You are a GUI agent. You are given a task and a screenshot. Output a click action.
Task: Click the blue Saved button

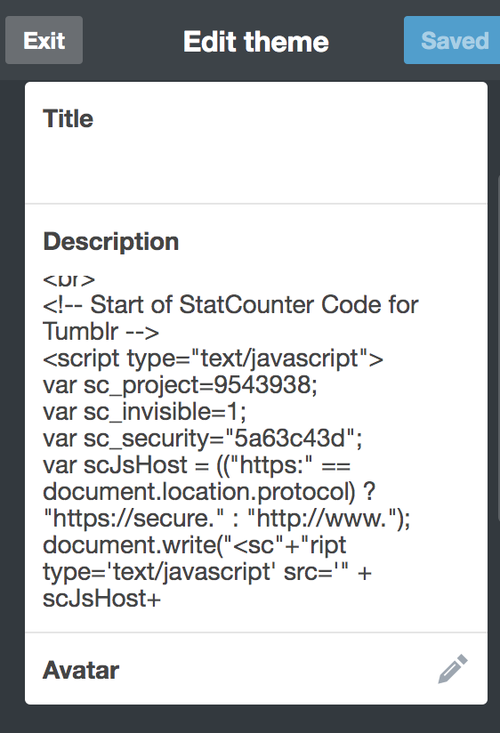pos(452,40)
